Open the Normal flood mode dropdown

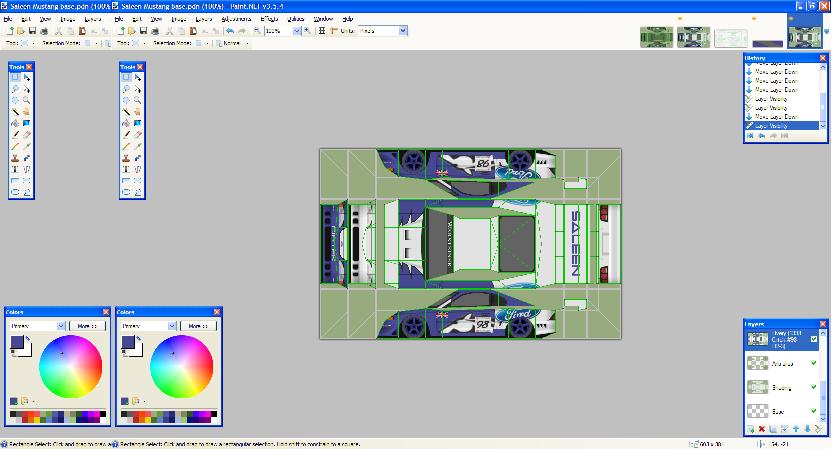pos(247,44)
